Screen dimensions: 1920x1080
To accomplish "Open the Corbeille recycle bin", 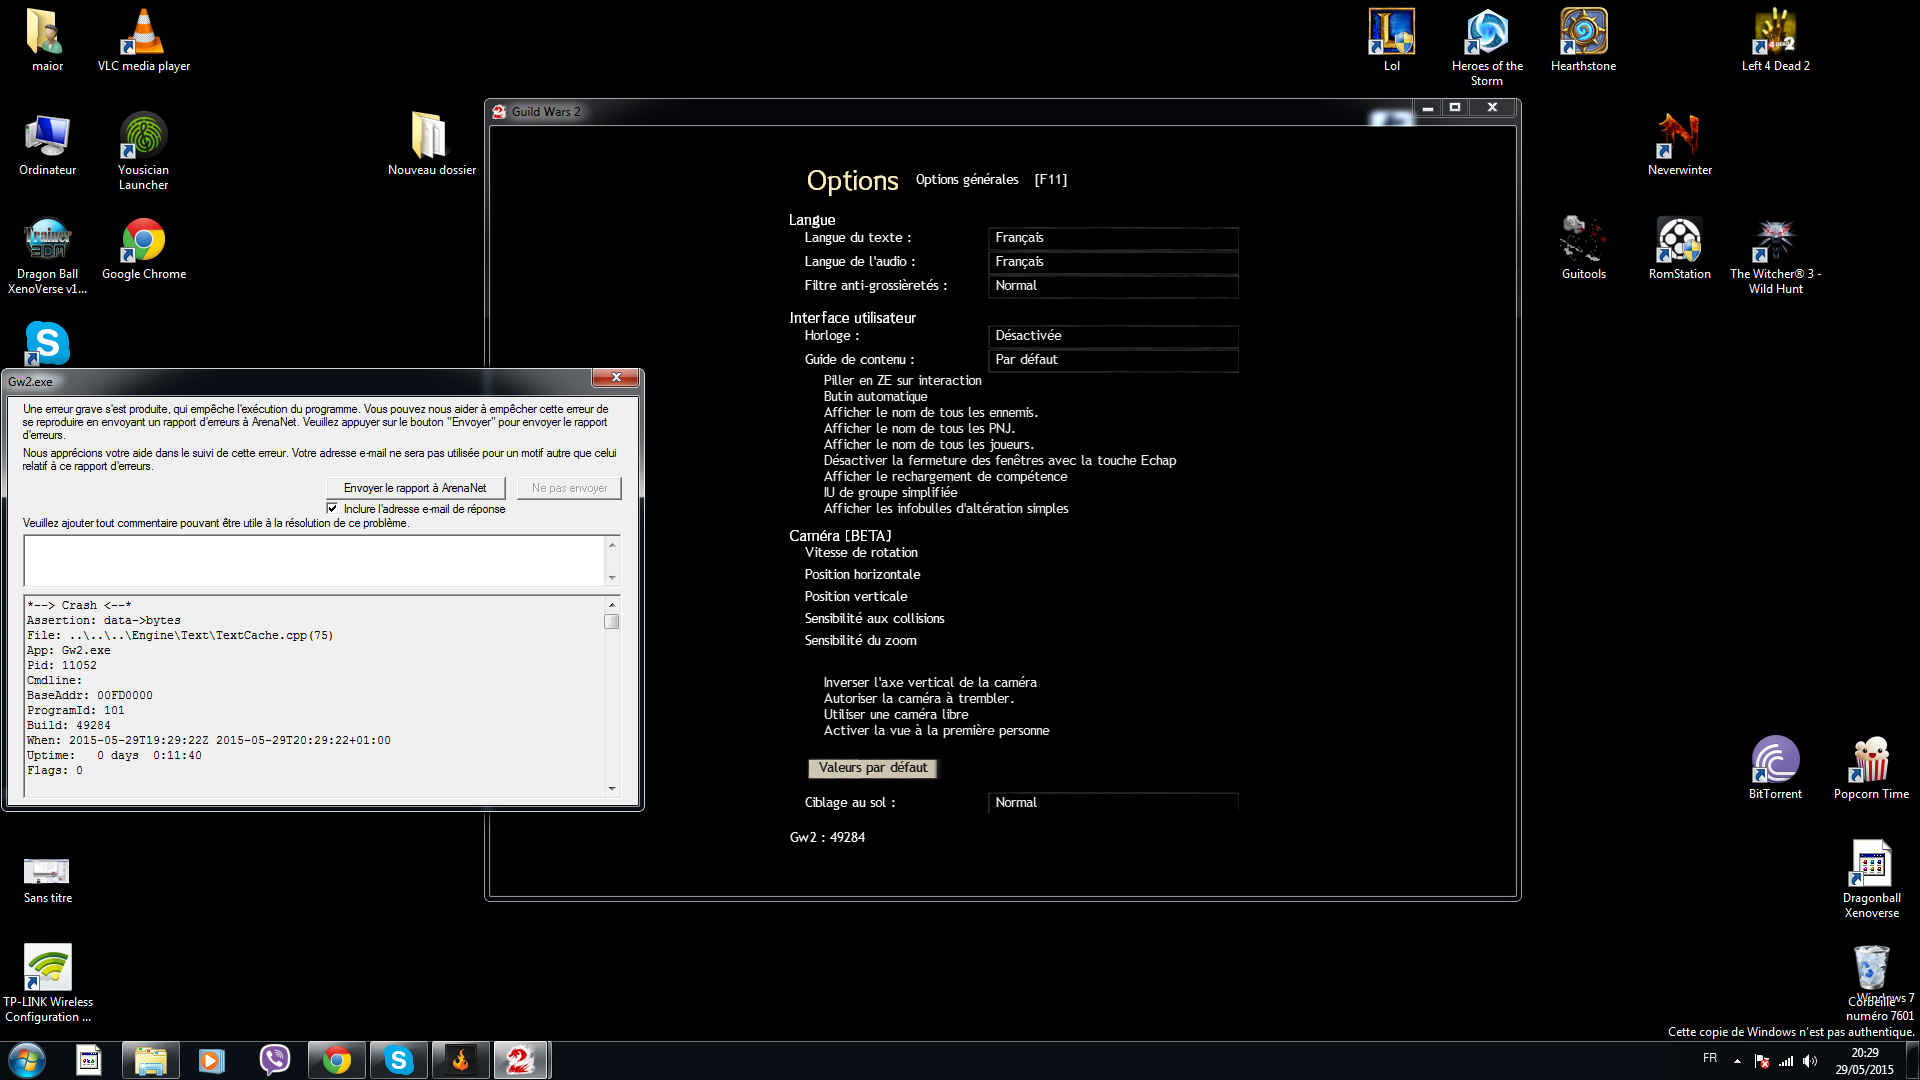I will click(x=1871, y=976).
